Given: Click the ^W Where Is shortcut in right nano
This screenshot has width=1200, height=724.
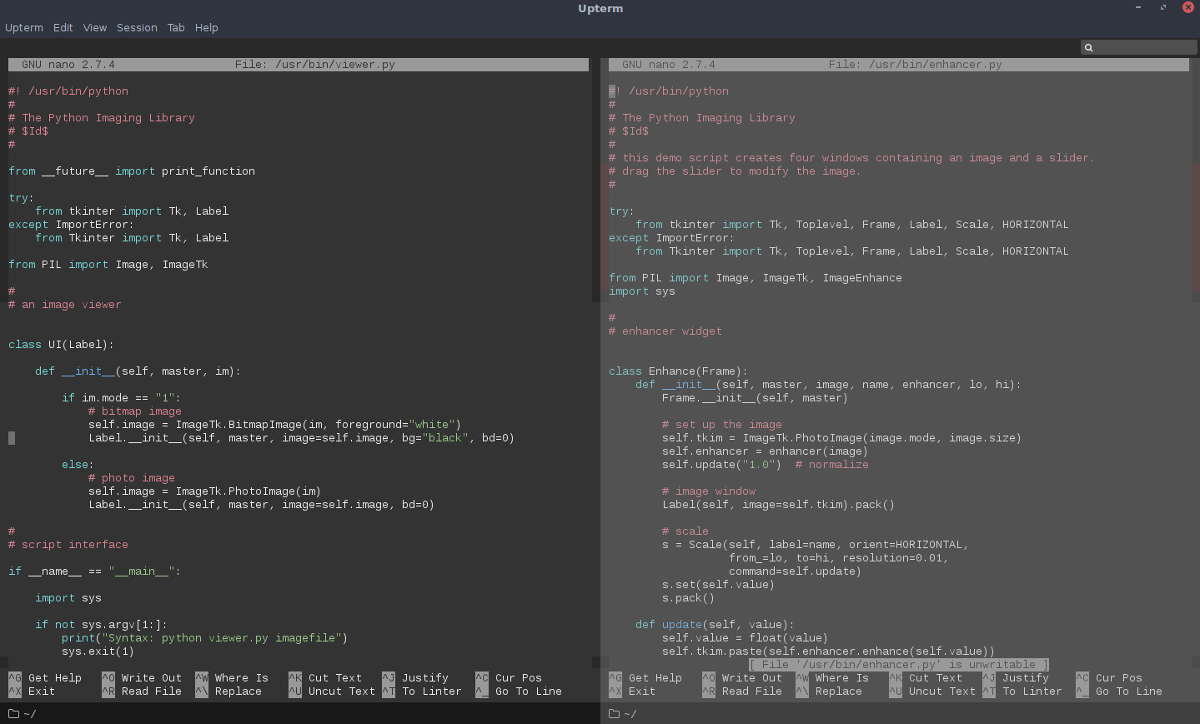Looking at the screenshot, I should click(832, 677).
